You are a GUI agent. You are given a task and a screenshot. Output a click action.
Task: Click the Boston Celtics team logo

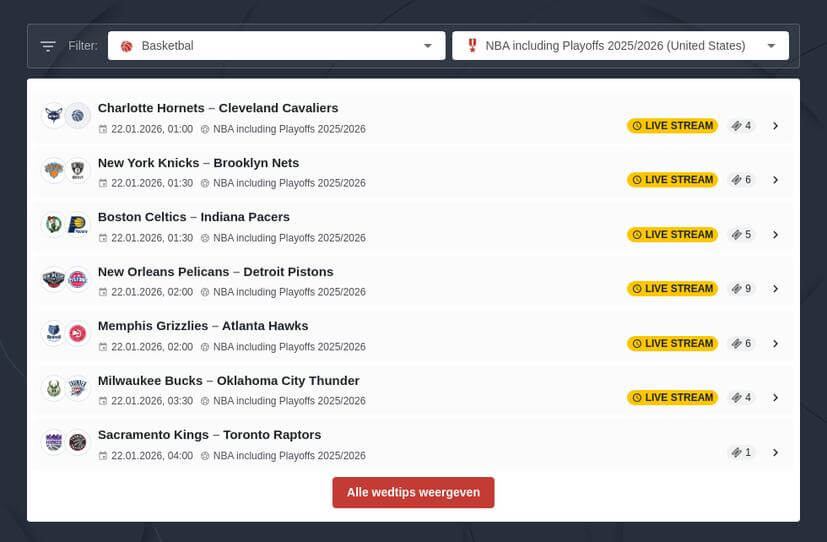pyautogui.click(x=54, y=225)
